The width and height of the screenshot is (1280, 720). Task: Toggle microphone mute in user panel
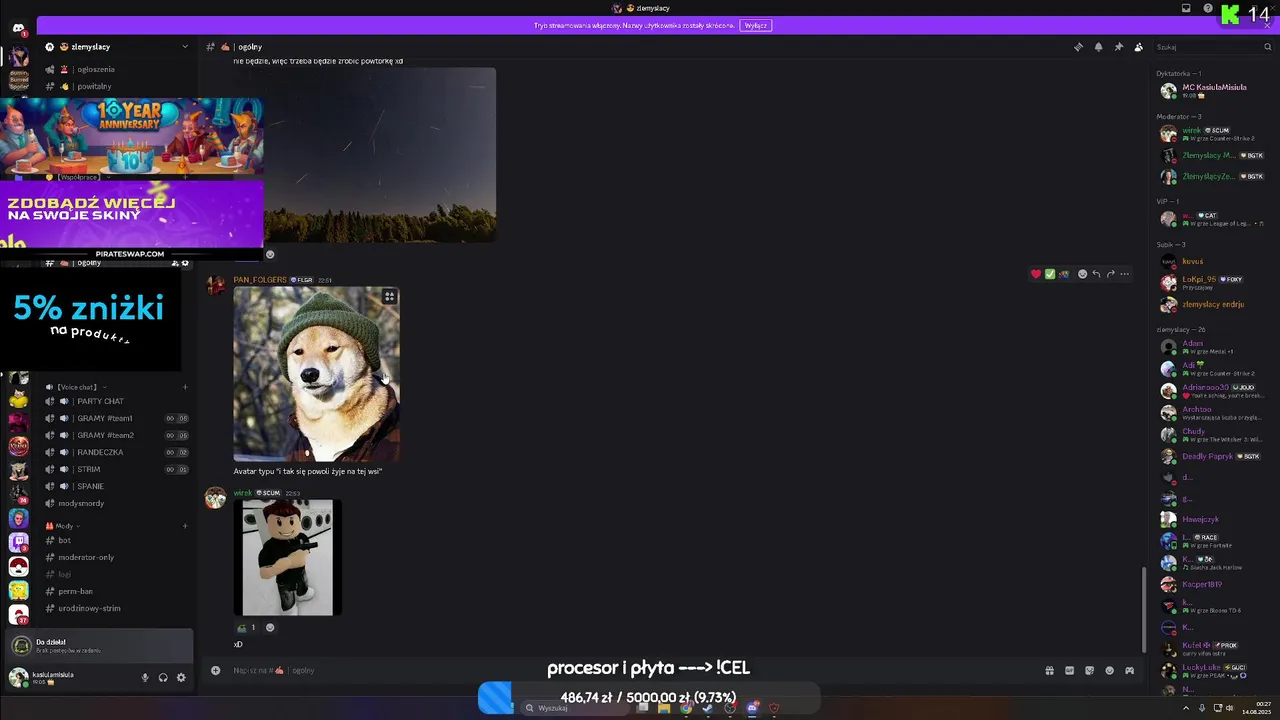pos(145,677)
